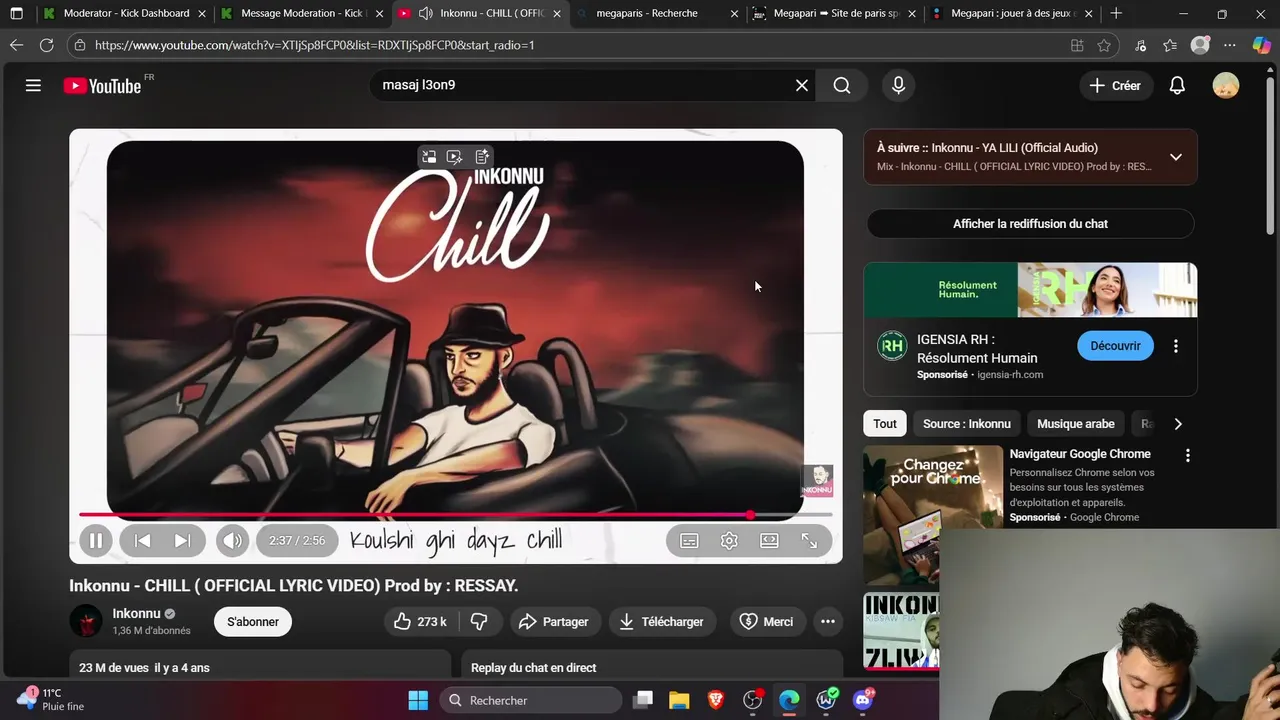Open YouTube notifications bell
The width and height of the screenshot is (1280, 720).
1177,86
